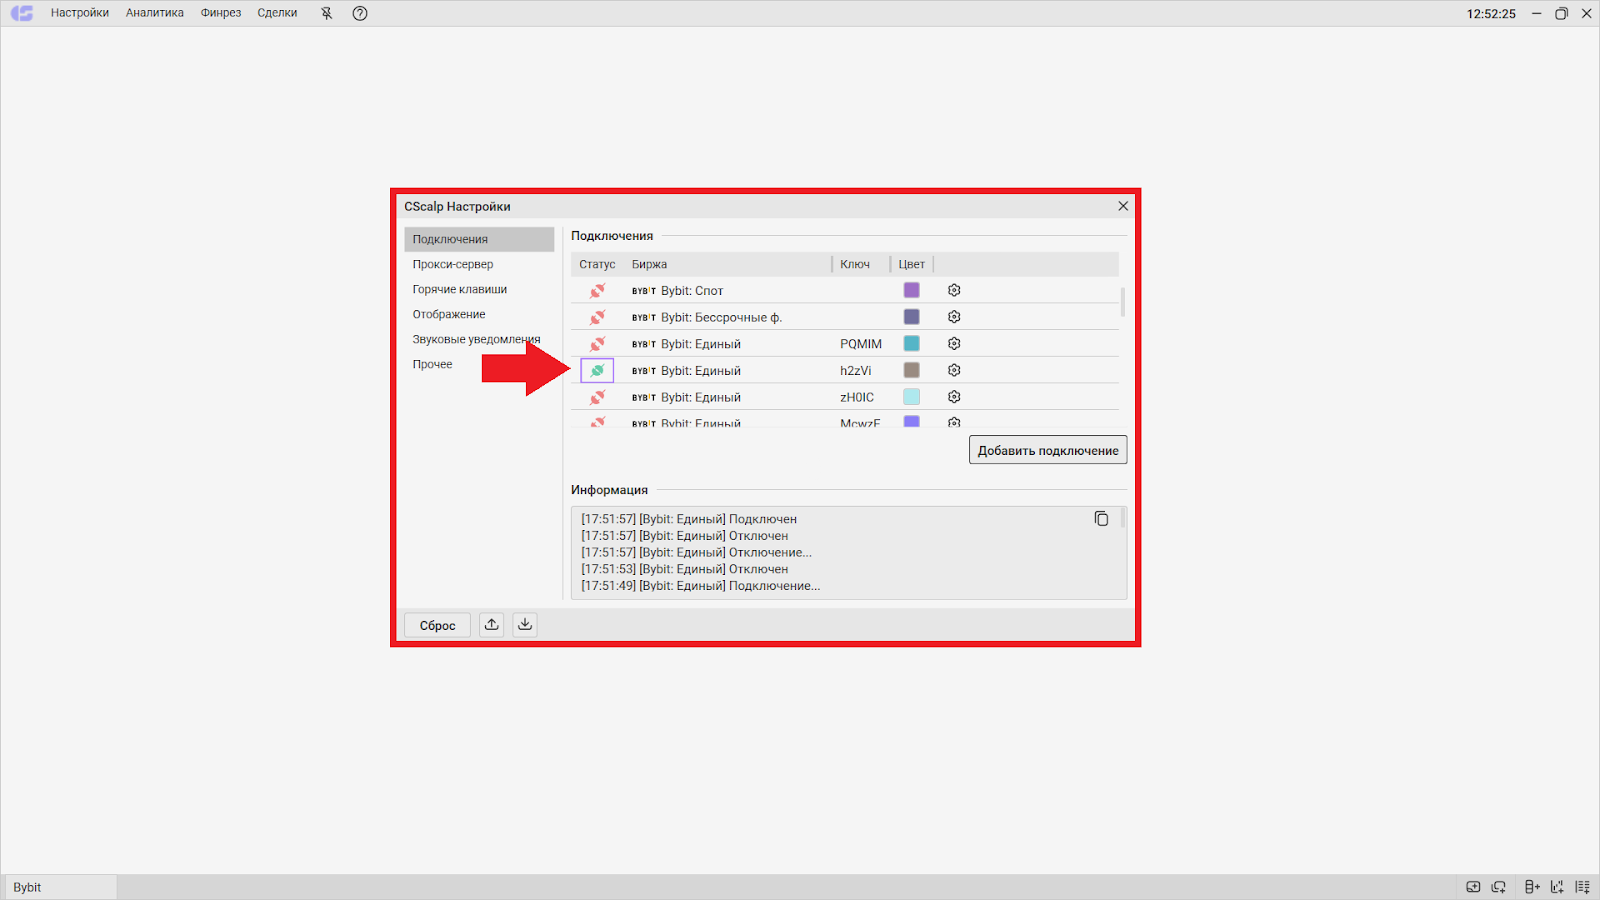Click the Статус column header
This screenshot has width=1600, height=900.
click(x=597, y=264)
